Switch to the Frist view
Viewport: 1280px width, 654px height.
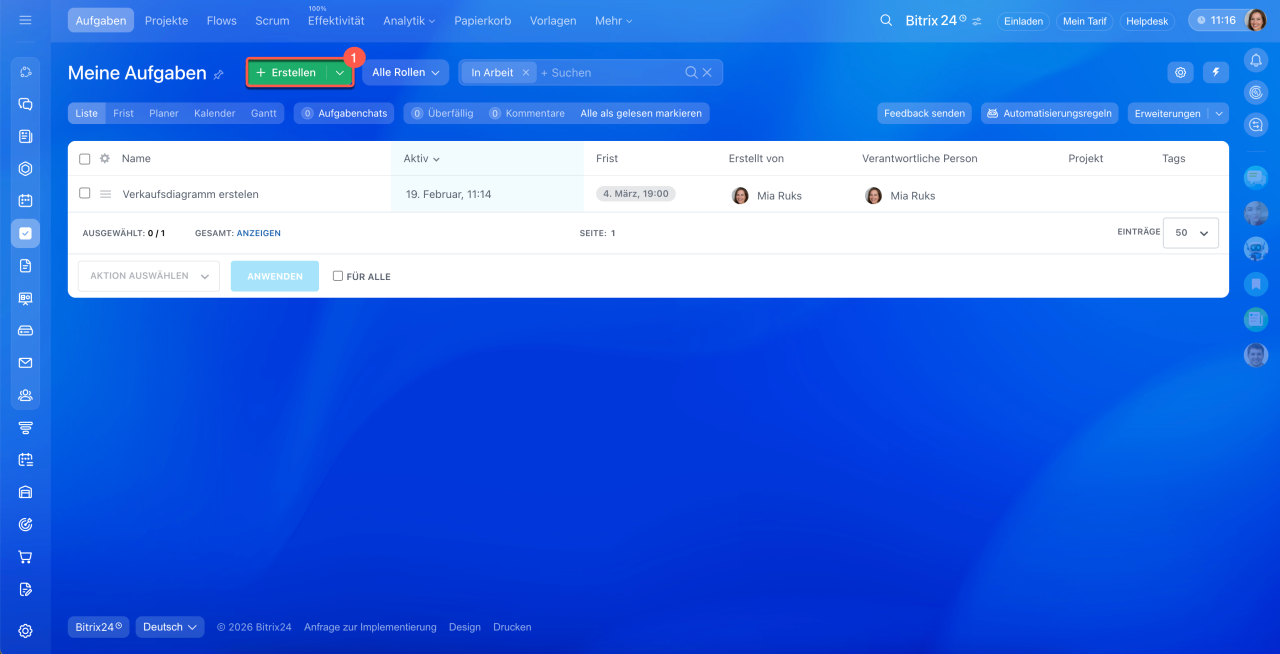[123, 113]
